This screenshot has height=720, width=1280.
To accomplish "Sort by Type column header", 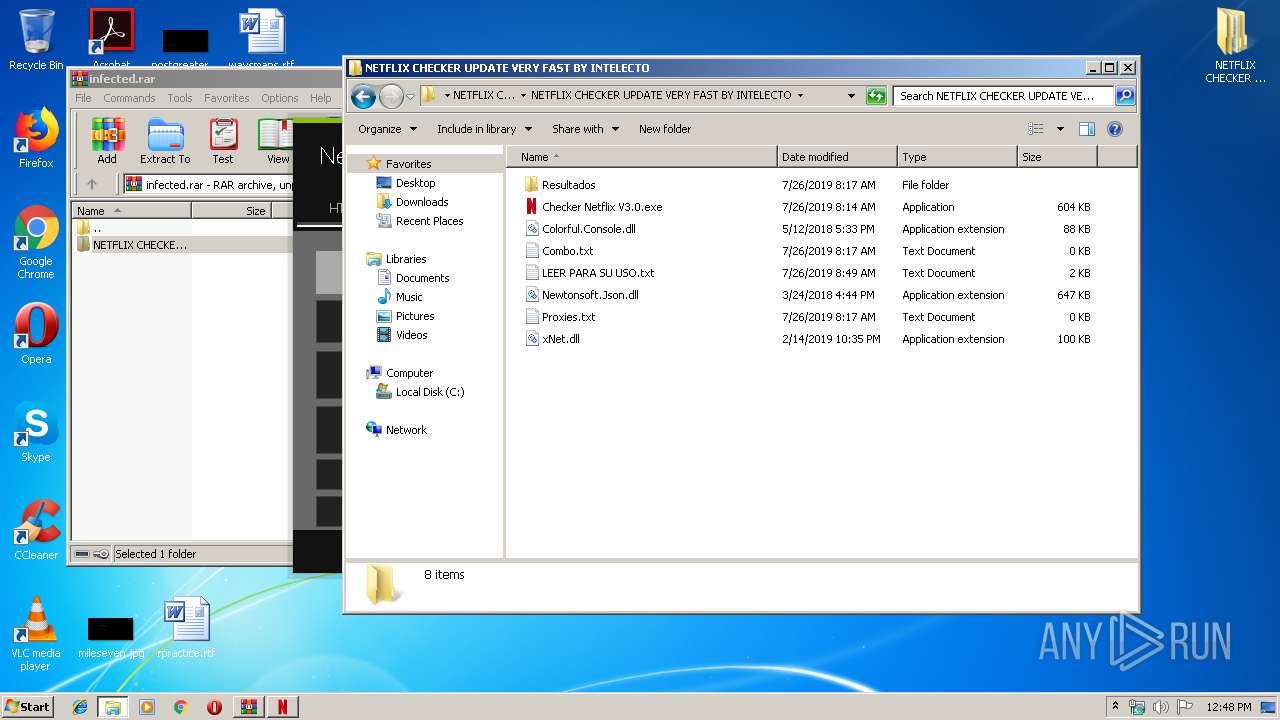I will coord(957,157).
